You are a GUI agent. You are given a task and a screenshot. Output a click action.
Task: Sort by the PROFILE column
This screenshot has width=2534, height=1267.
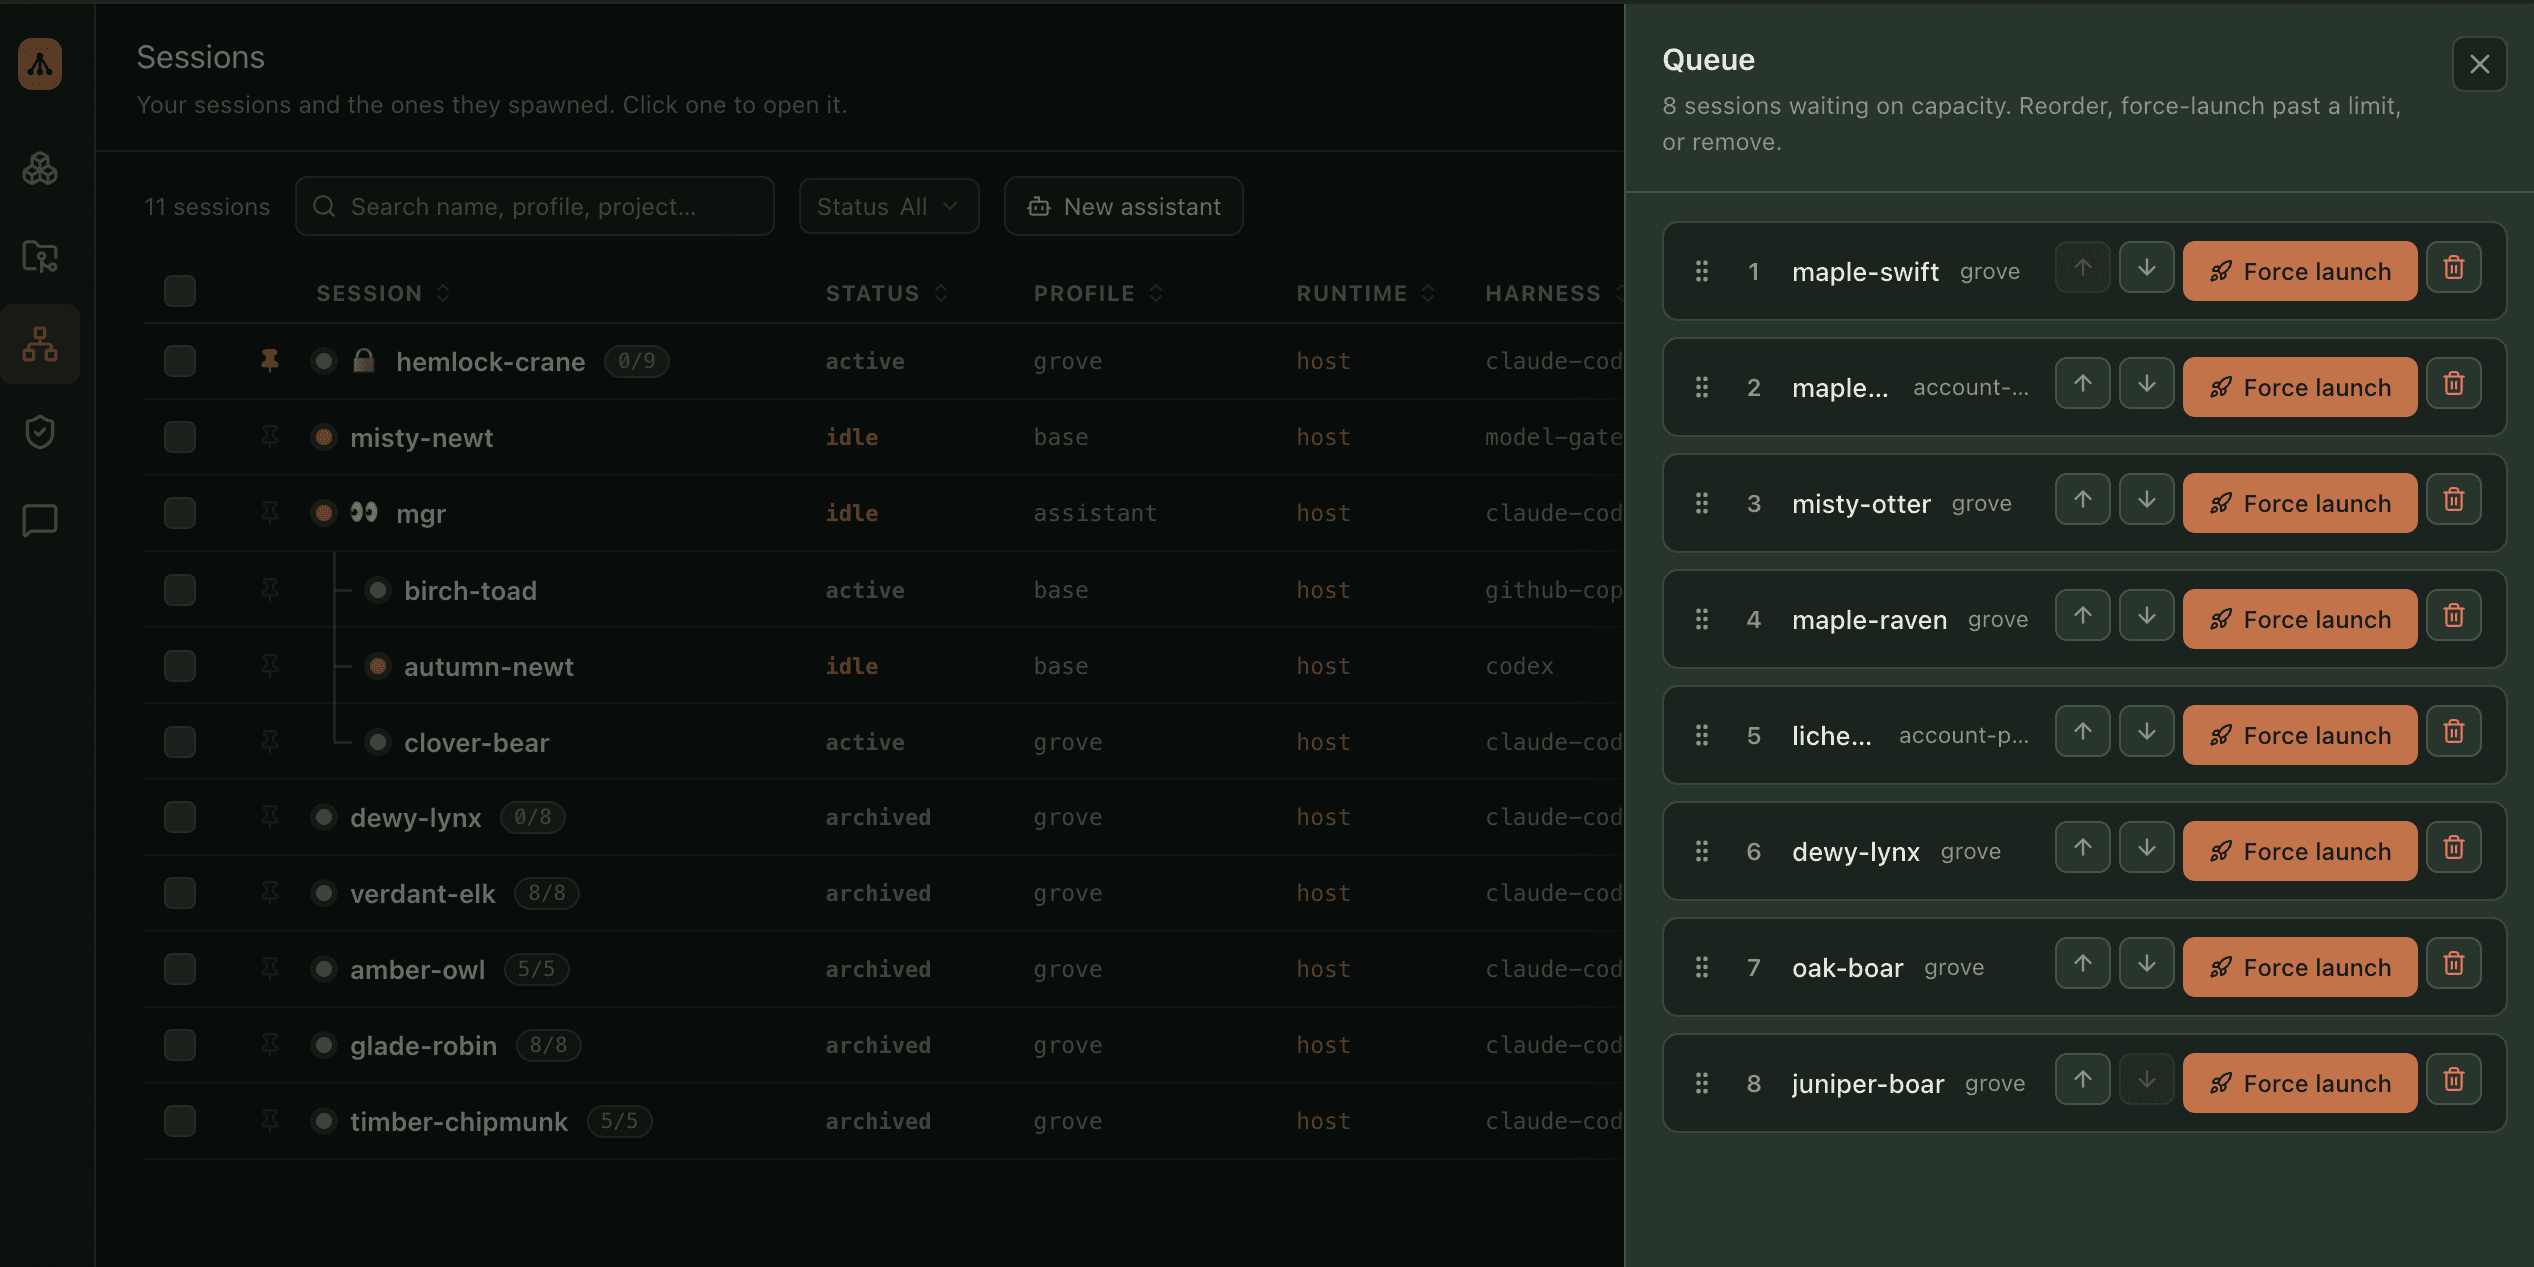(x=1098, y=293)
